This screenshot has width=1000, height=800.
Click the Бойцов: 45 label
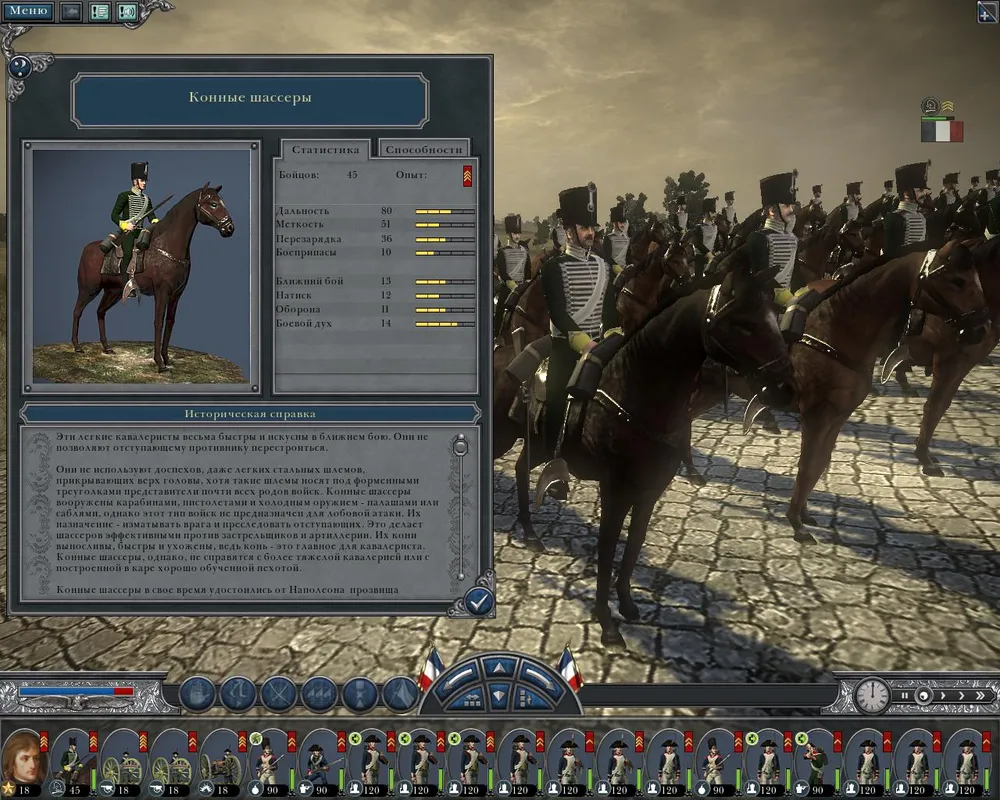[318, 175]
